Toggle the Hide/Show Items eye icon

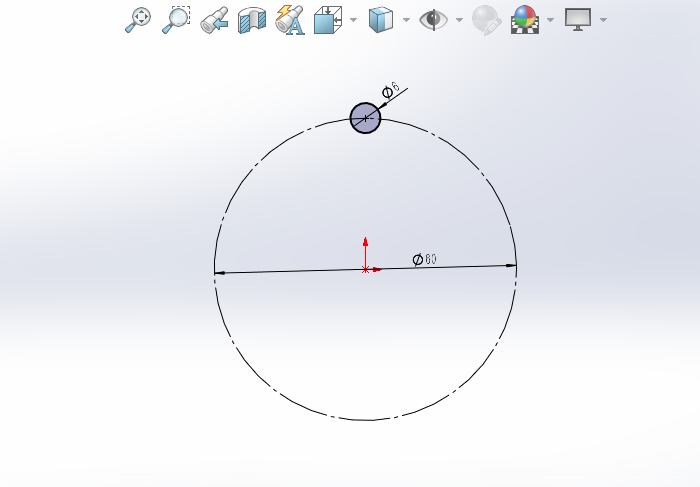(x=433, y=20)
